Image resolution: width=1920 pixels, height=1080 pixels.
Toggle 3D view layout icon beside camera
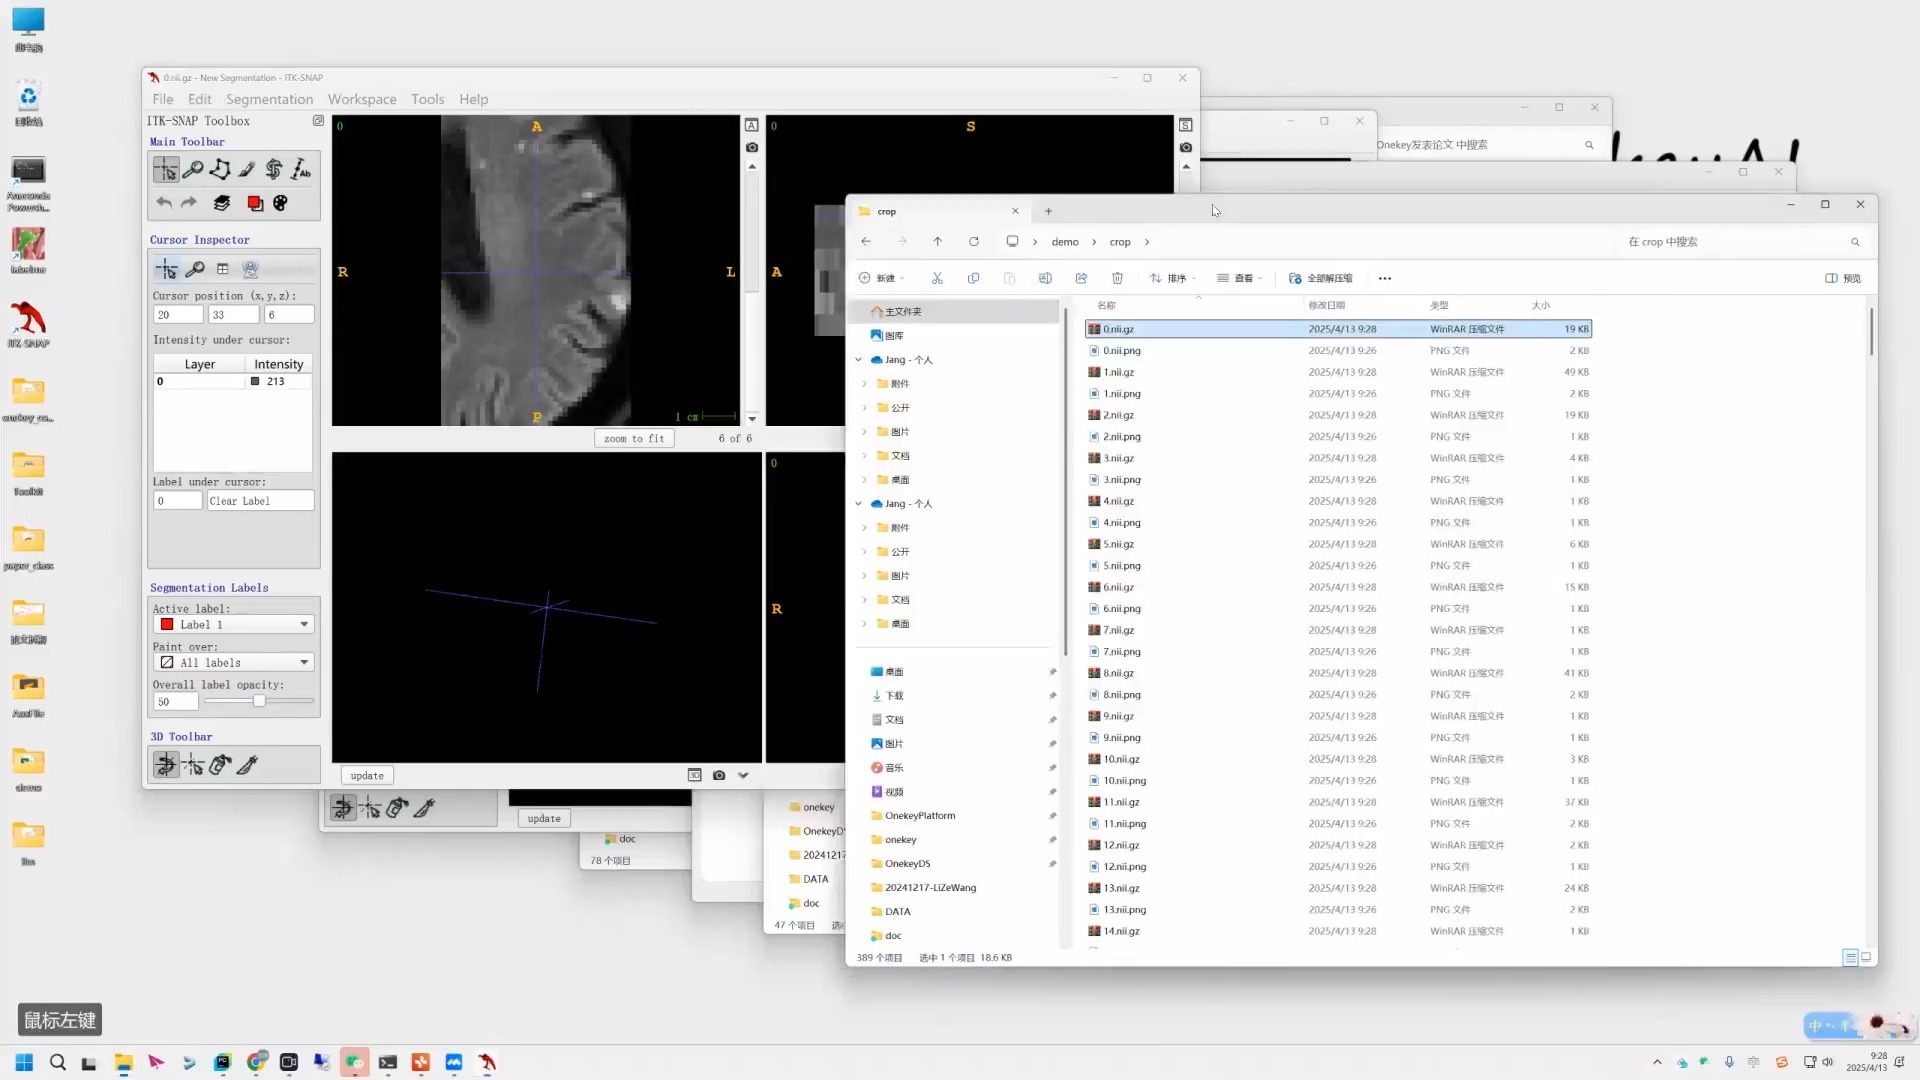[694, 775]
